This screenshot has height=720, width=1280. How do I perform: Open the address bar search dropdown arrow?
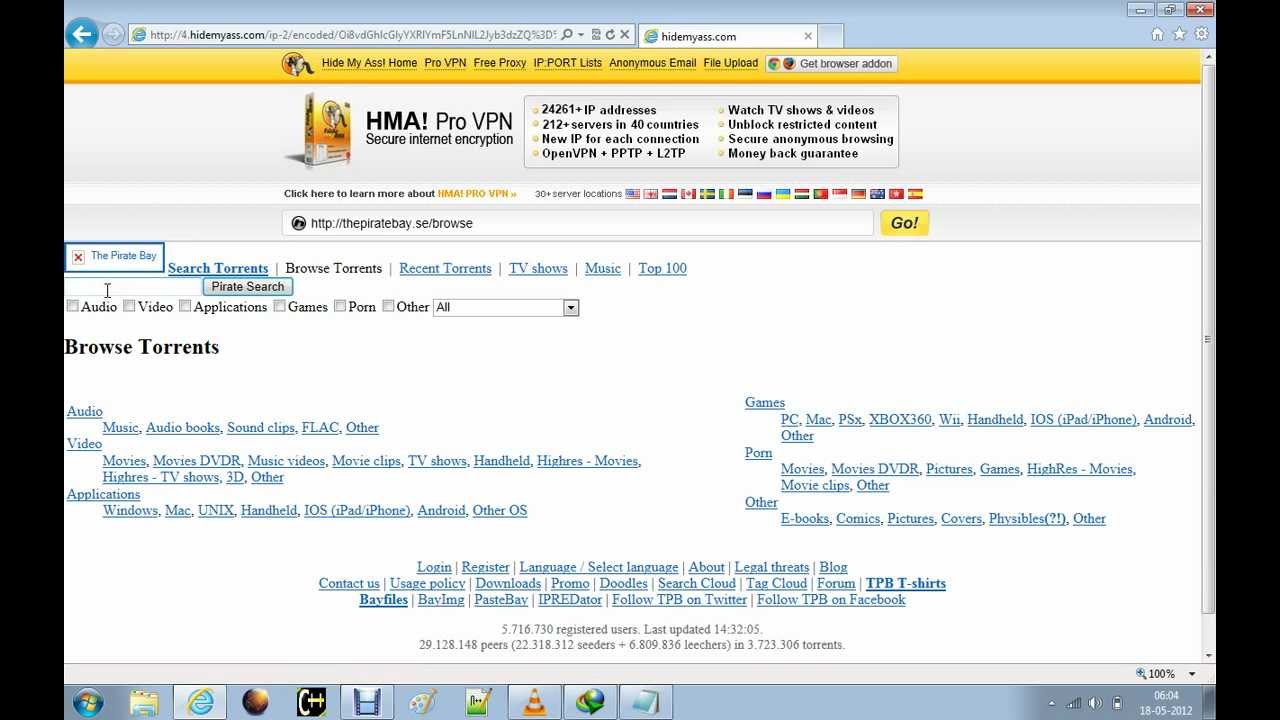pyautogui.click(x=581, y=34)
